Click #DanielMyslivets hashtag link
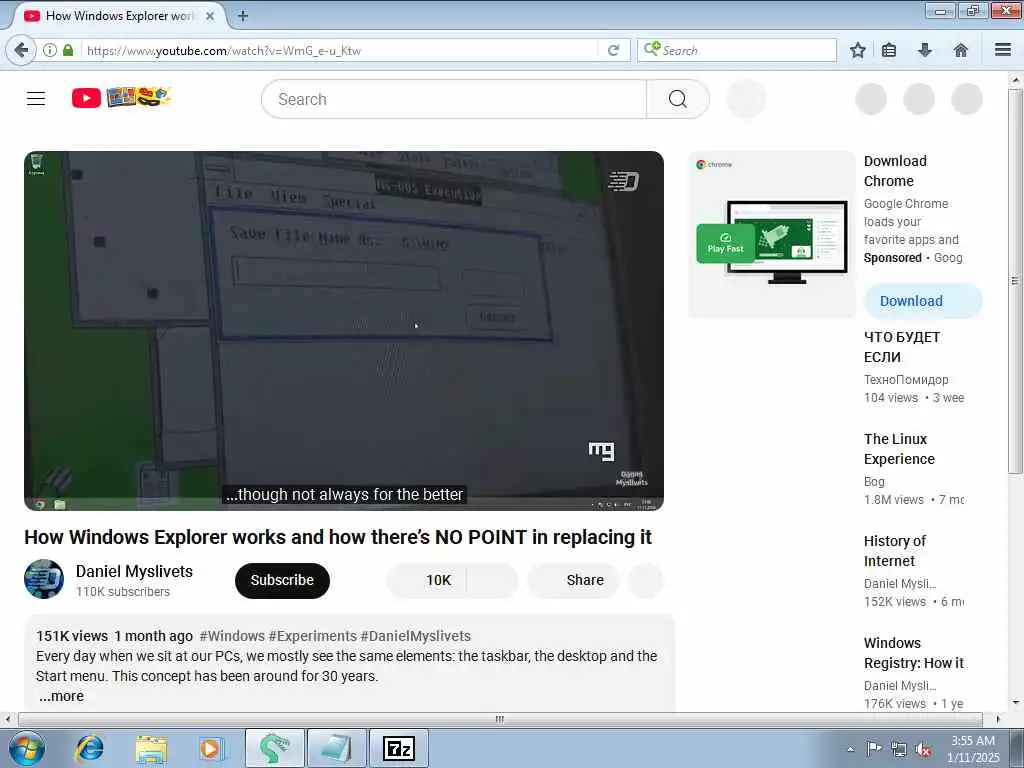This screenshot has width=1024, height=768. click(415, 636)
